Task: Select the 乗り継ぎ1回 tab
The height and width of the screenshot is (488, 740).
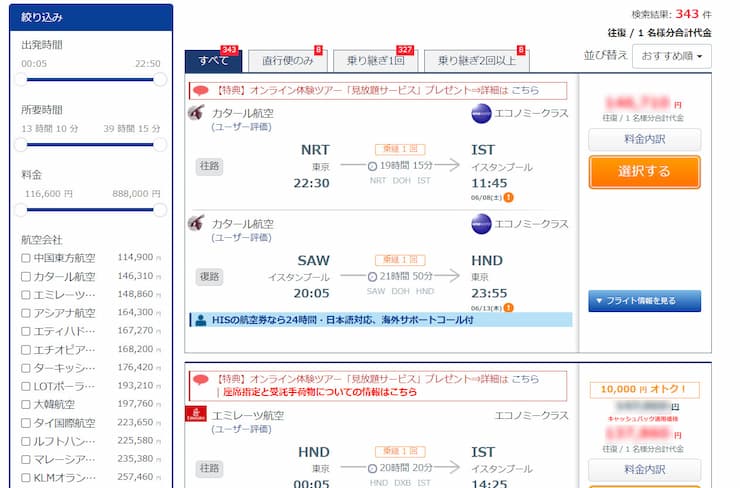Action: [375, 60]
